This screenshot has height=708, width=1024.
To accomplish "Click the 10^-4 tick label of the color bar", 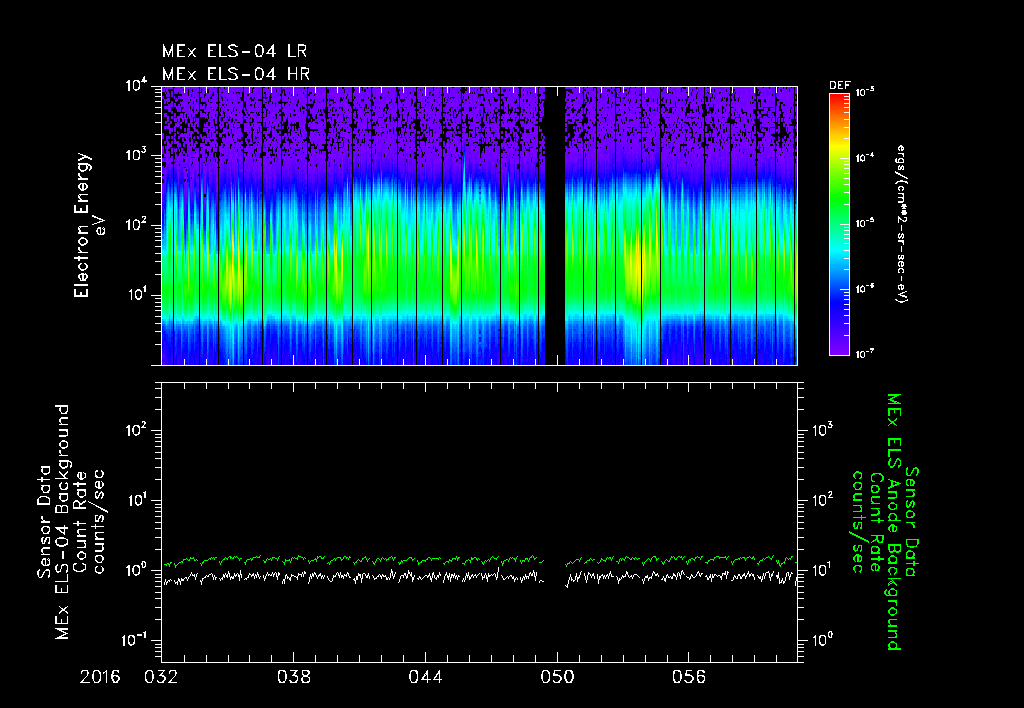I will click(865, 158).
